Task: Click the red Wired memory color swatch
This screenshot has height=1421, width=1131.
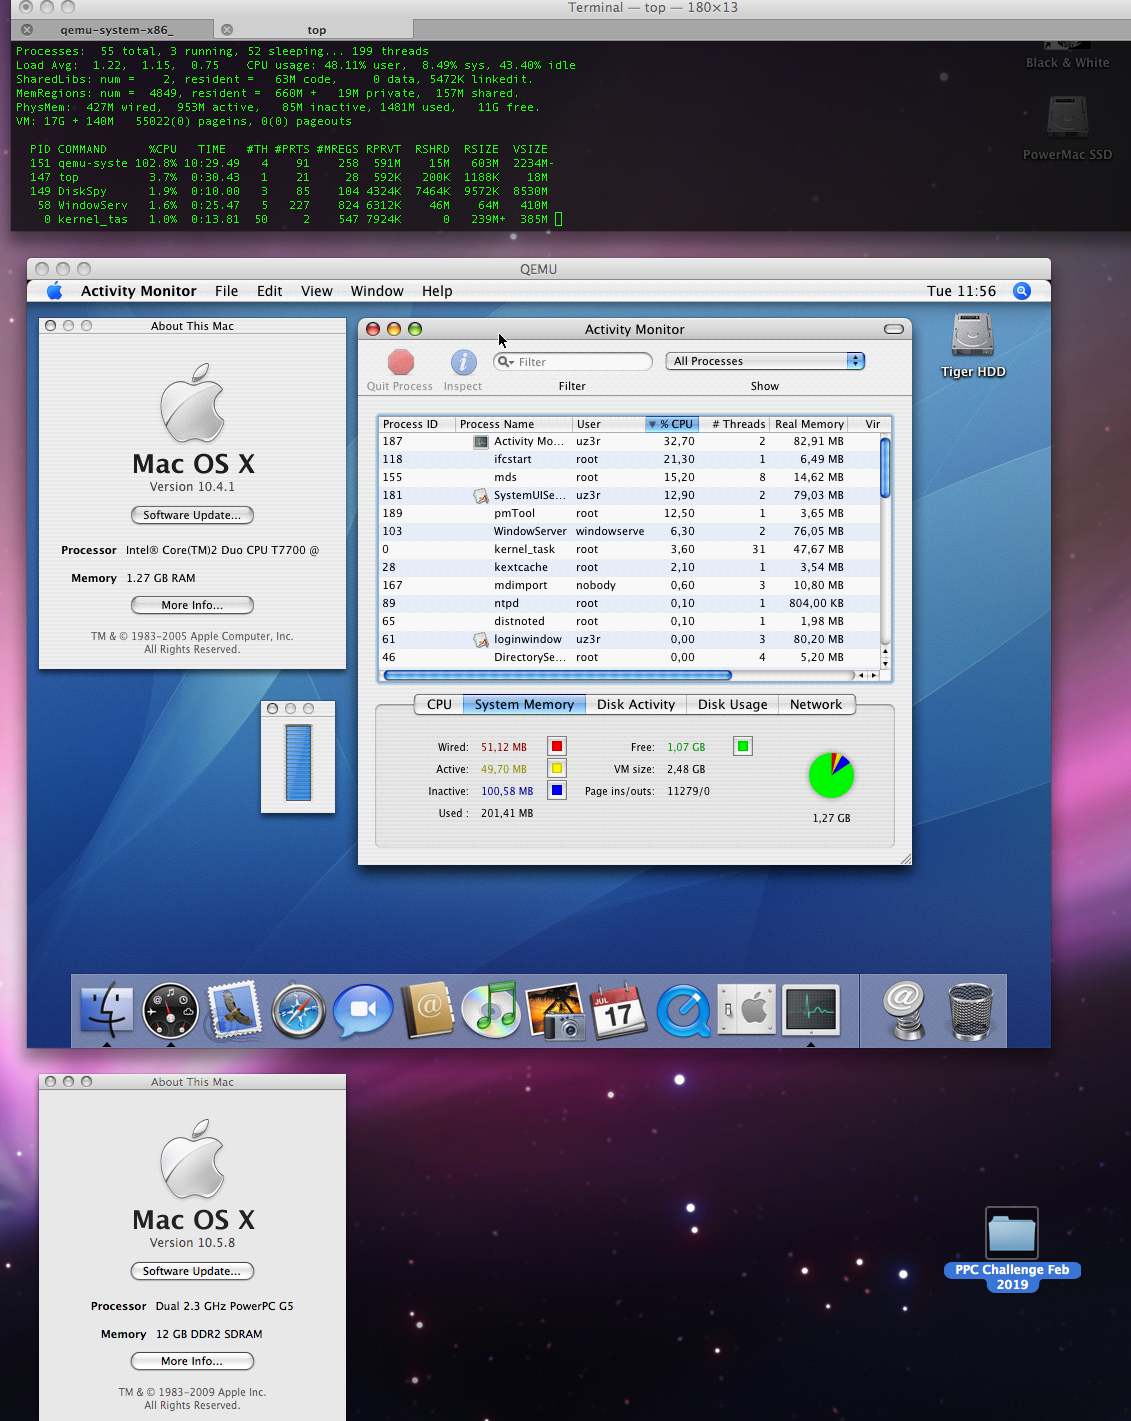Action: (x=557, y=747)
